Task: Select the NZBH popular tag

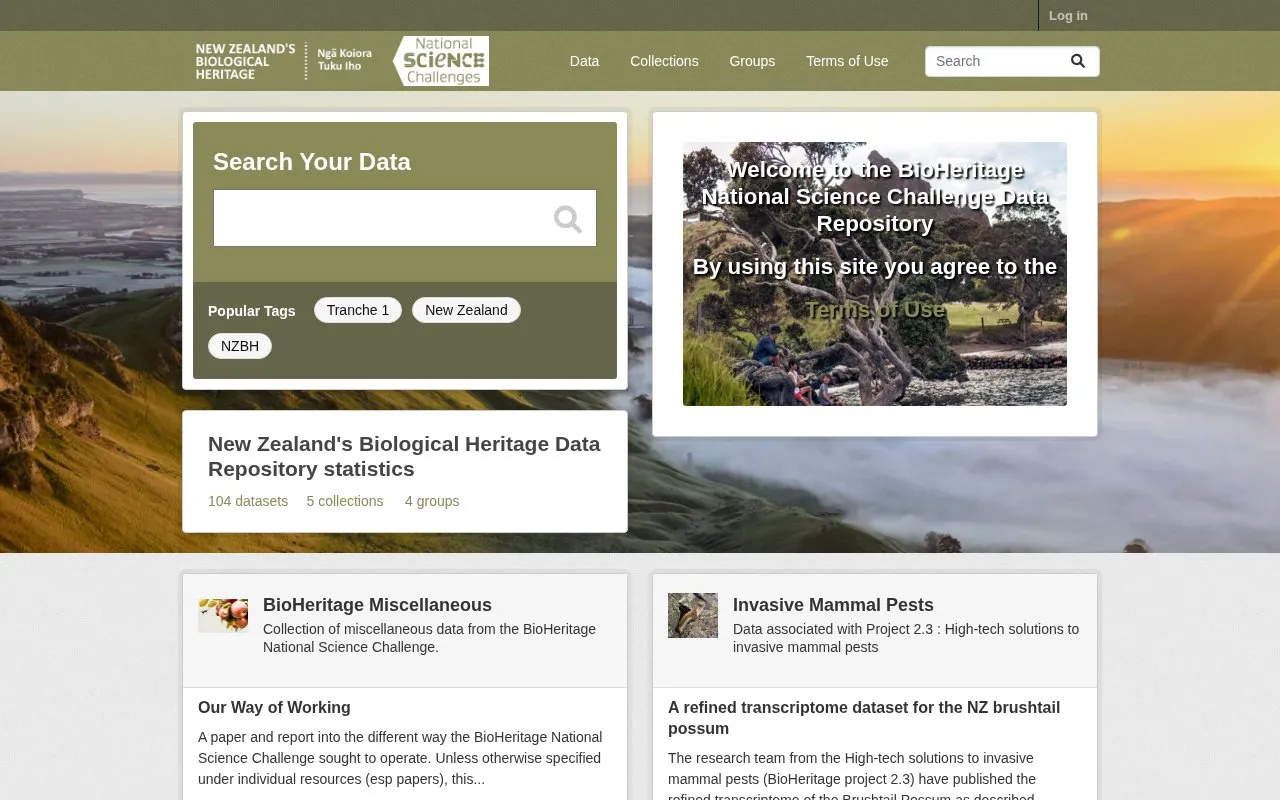Action: tap(240, 346)
